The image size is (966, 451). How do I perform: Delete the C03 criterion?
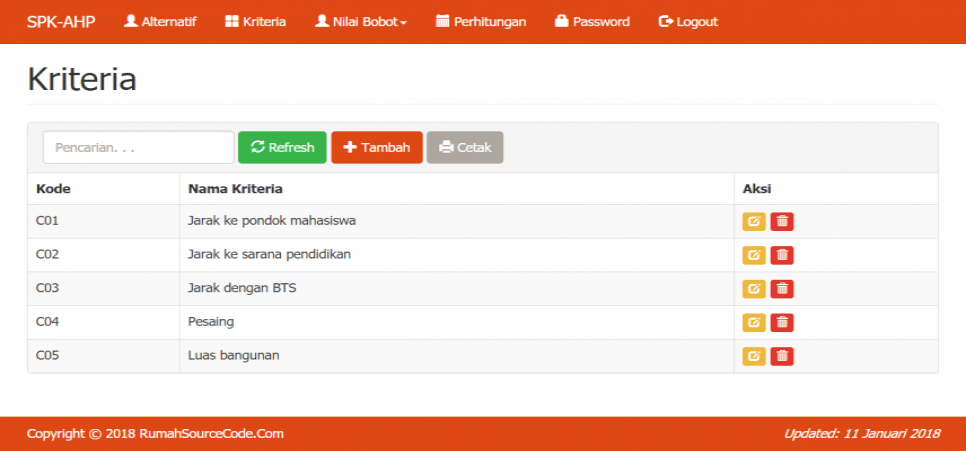pos(782,289)
